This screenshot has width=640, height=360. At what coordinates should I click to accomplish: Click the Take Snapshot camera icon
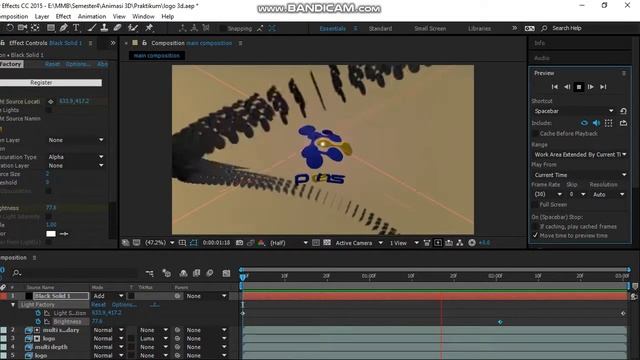[240, 243]
